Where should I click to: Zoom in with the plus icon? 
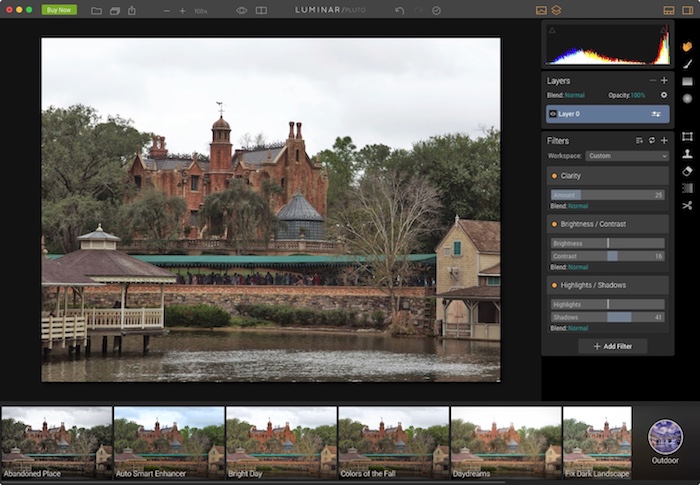pos(182,10)
